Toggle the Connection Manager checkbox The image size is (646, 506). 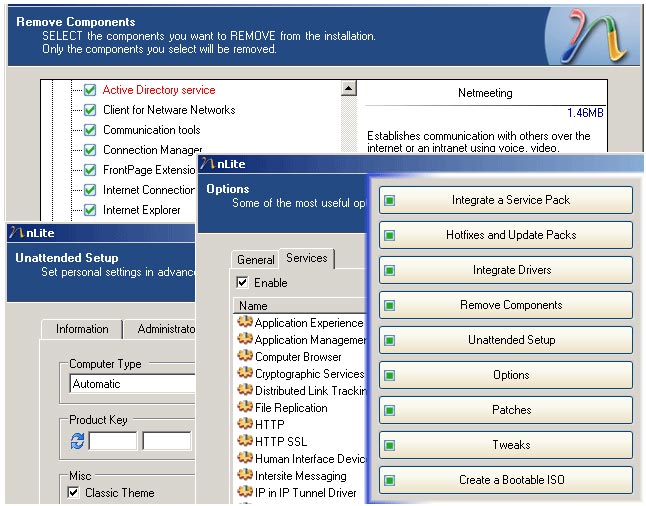90,150
